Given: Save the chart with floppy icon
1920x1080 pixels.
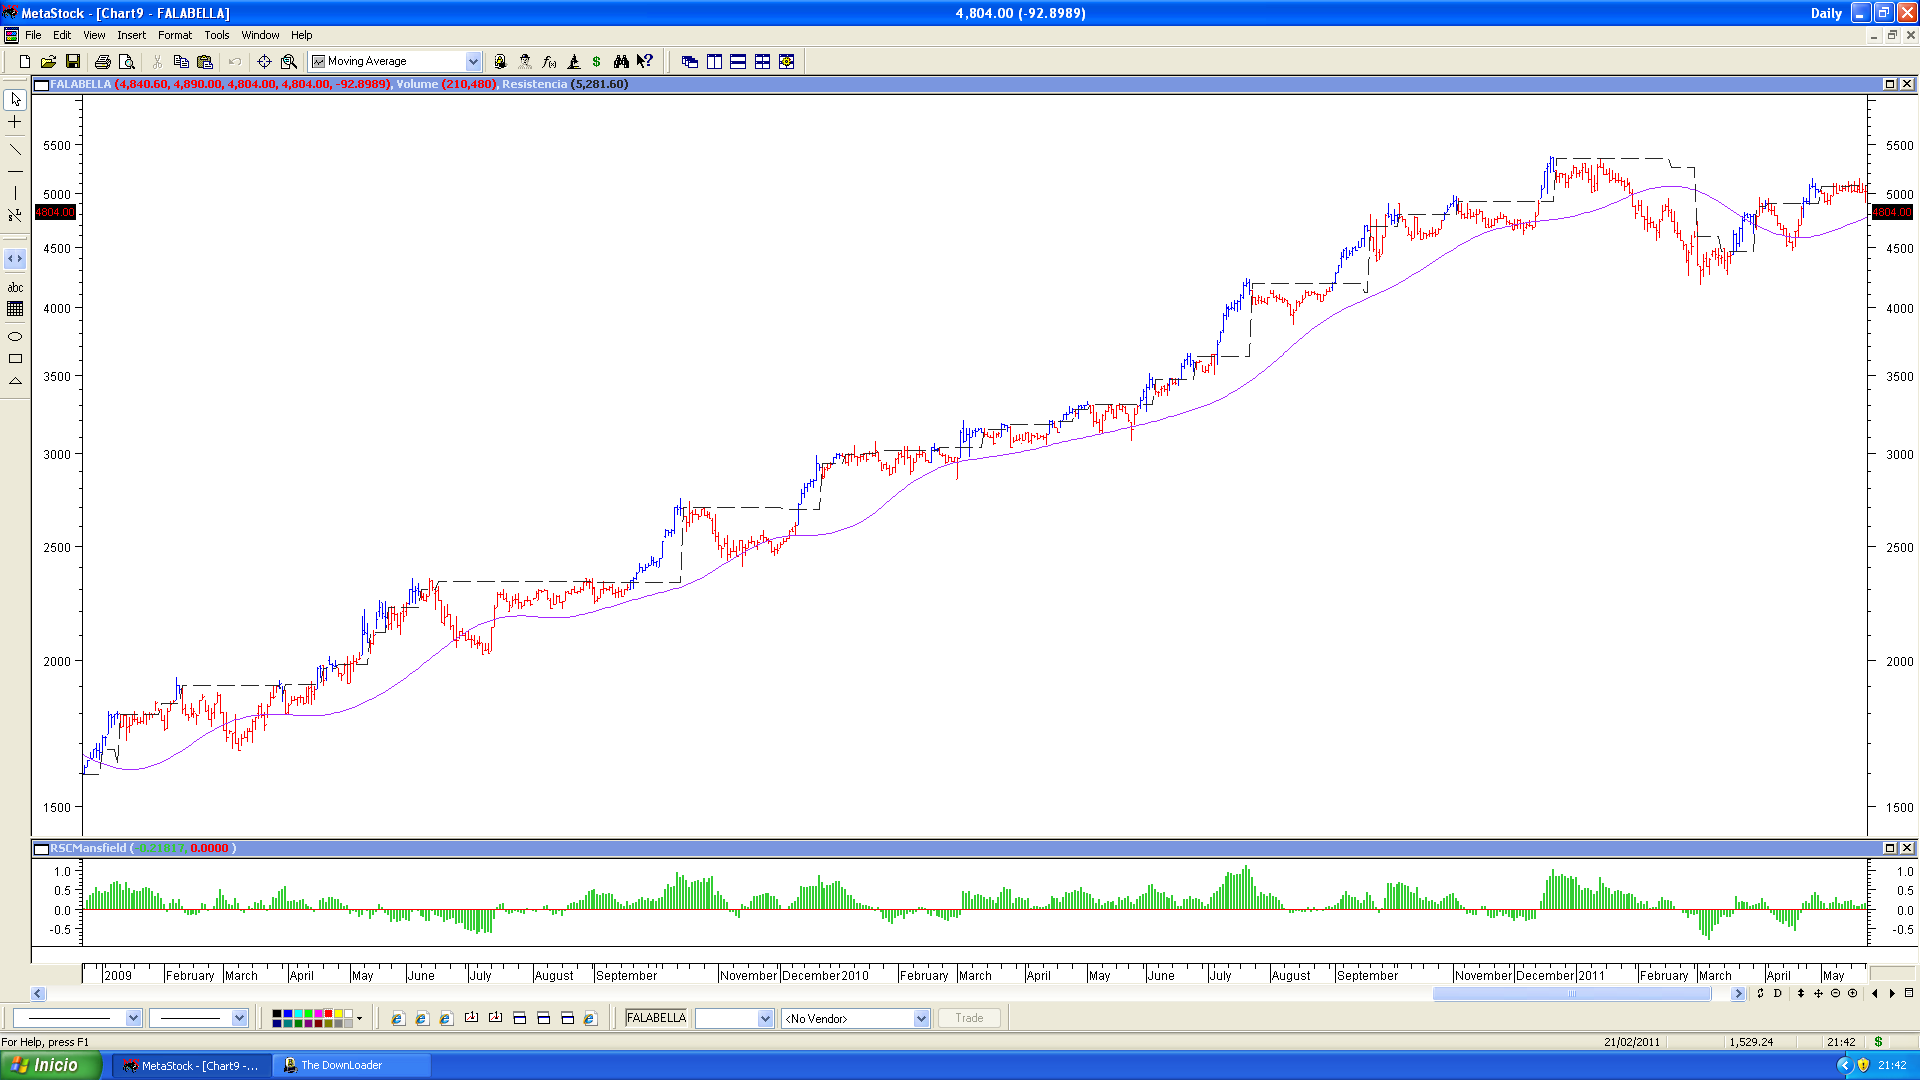Looking at the screenshot, I should coord(72,62).
